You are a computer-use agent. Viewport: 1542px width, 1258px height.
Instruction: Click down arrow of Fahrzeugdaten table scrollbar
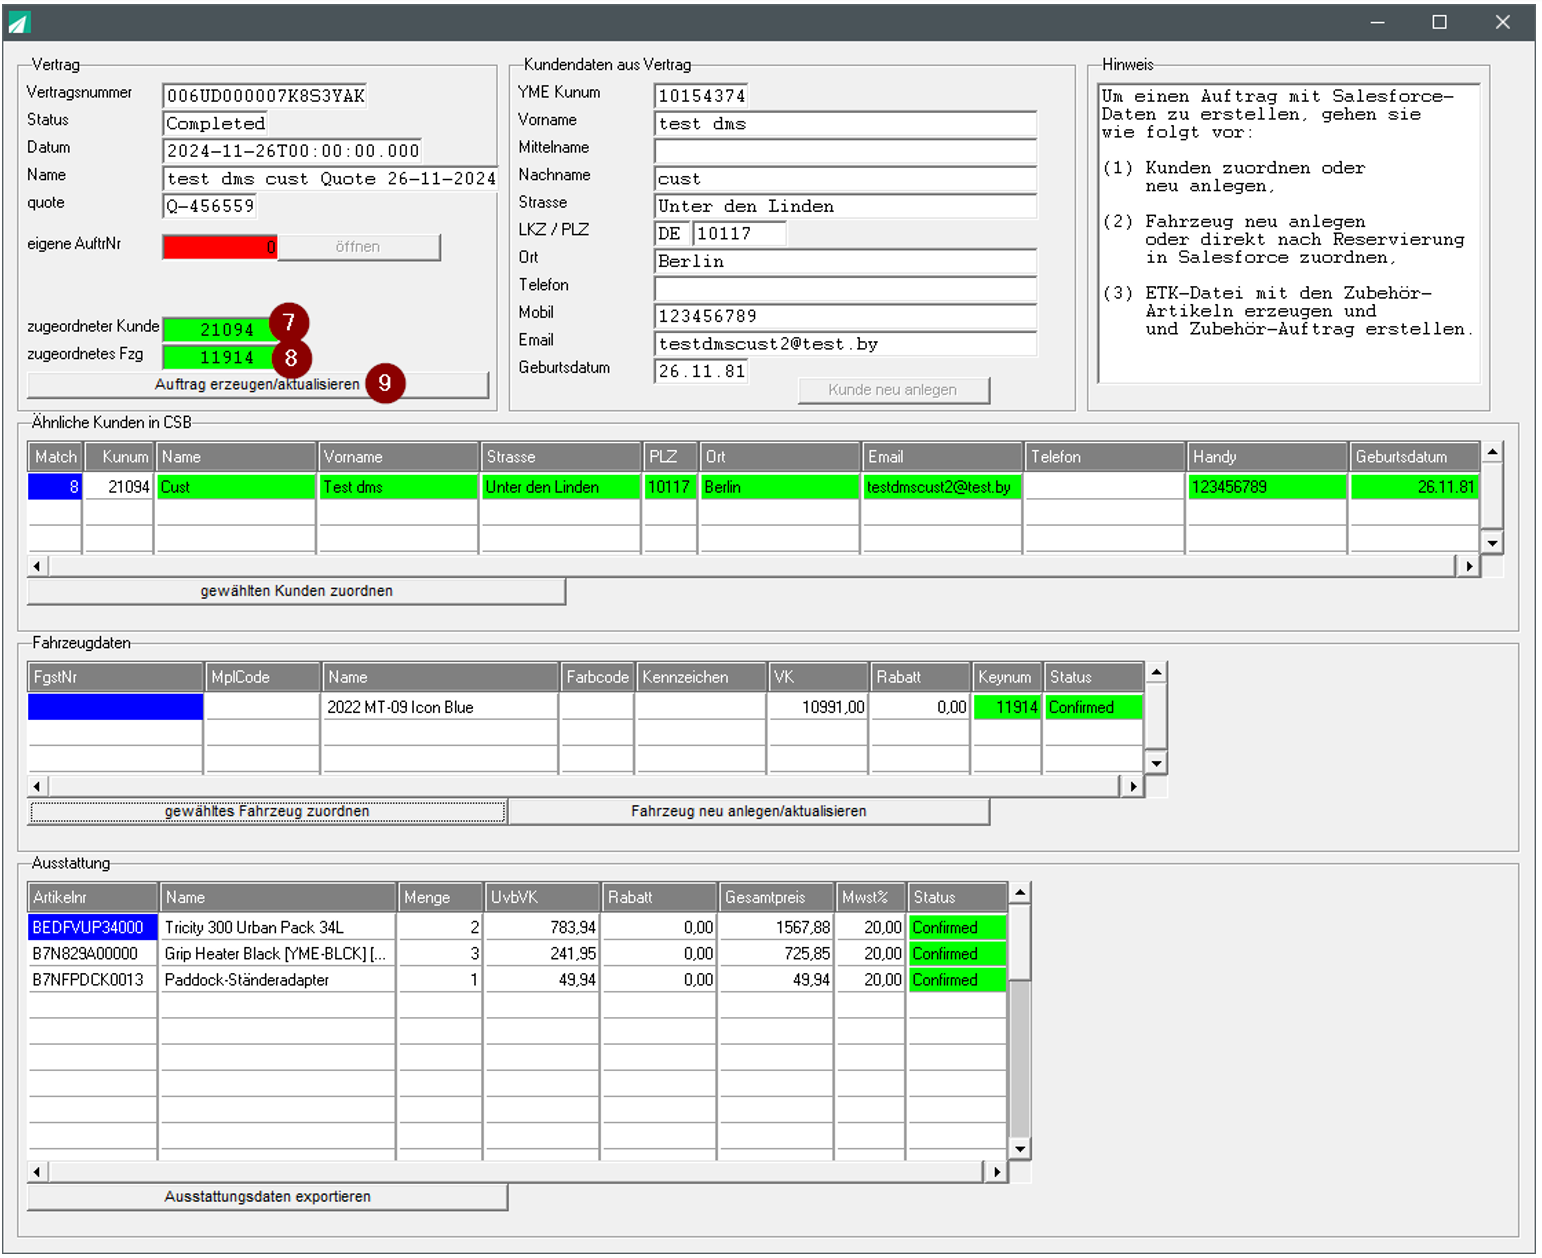click(1156, 763)
